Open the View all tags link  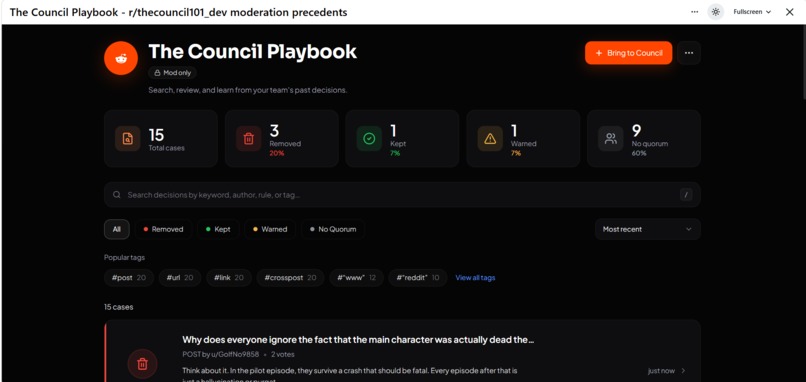[475, 278]
